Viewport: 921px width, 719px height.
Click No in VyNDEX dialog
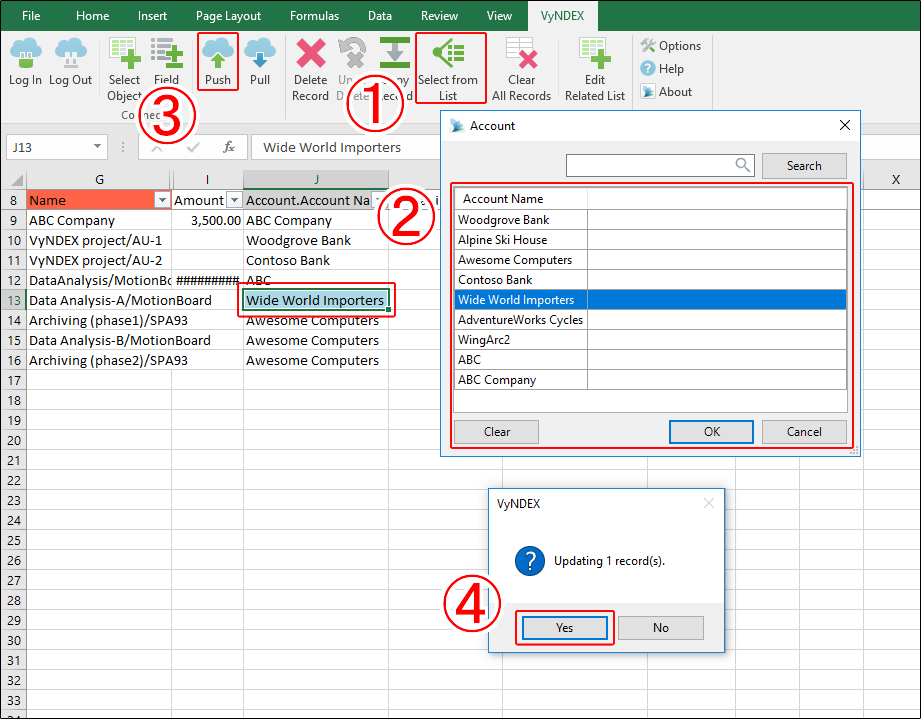(661, 627)
